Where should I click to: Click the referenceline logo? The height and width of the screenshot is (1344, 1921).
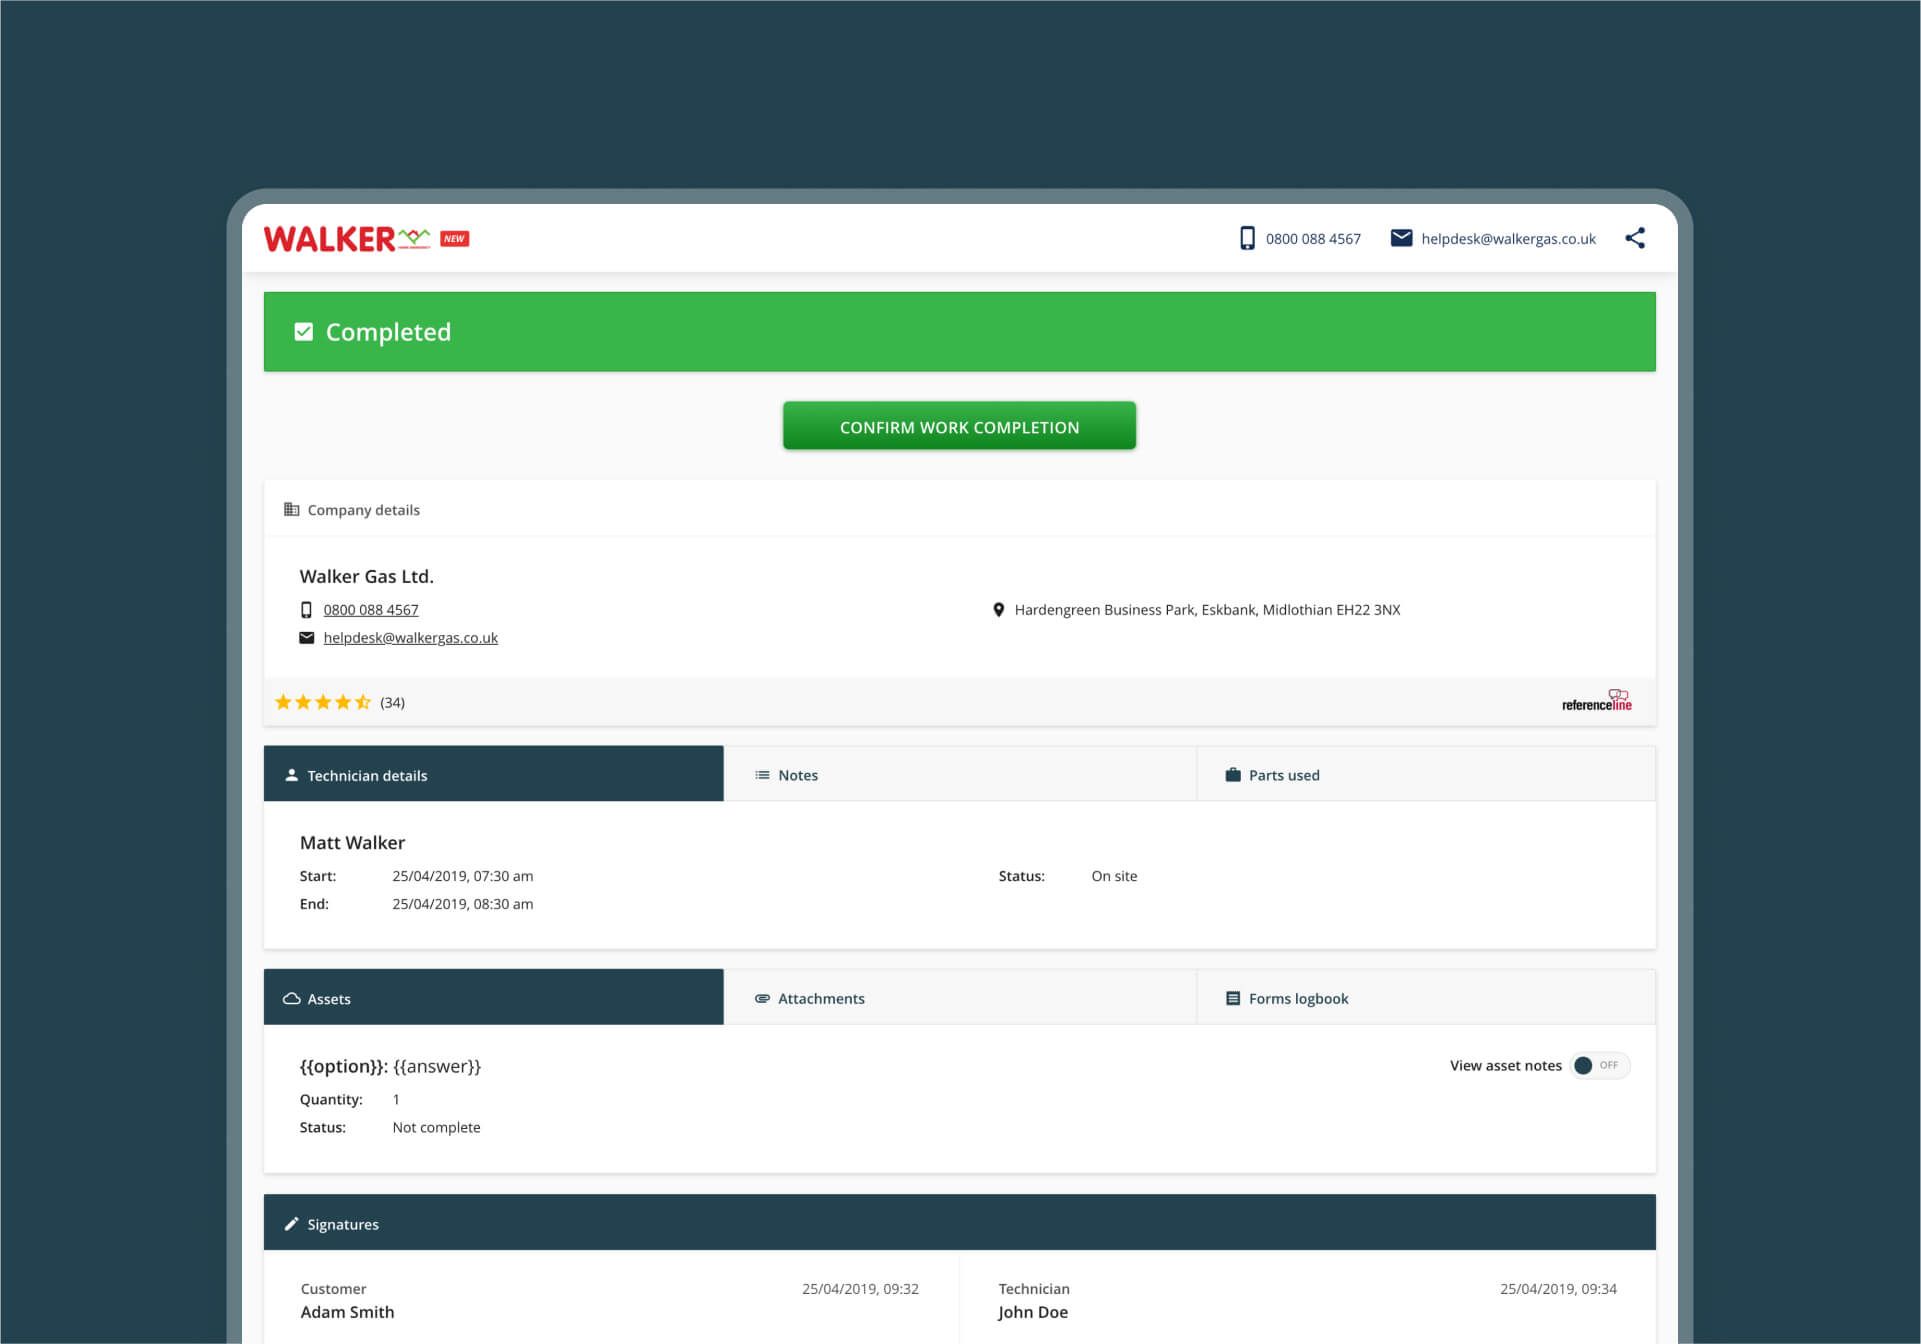coord(1596,701)
